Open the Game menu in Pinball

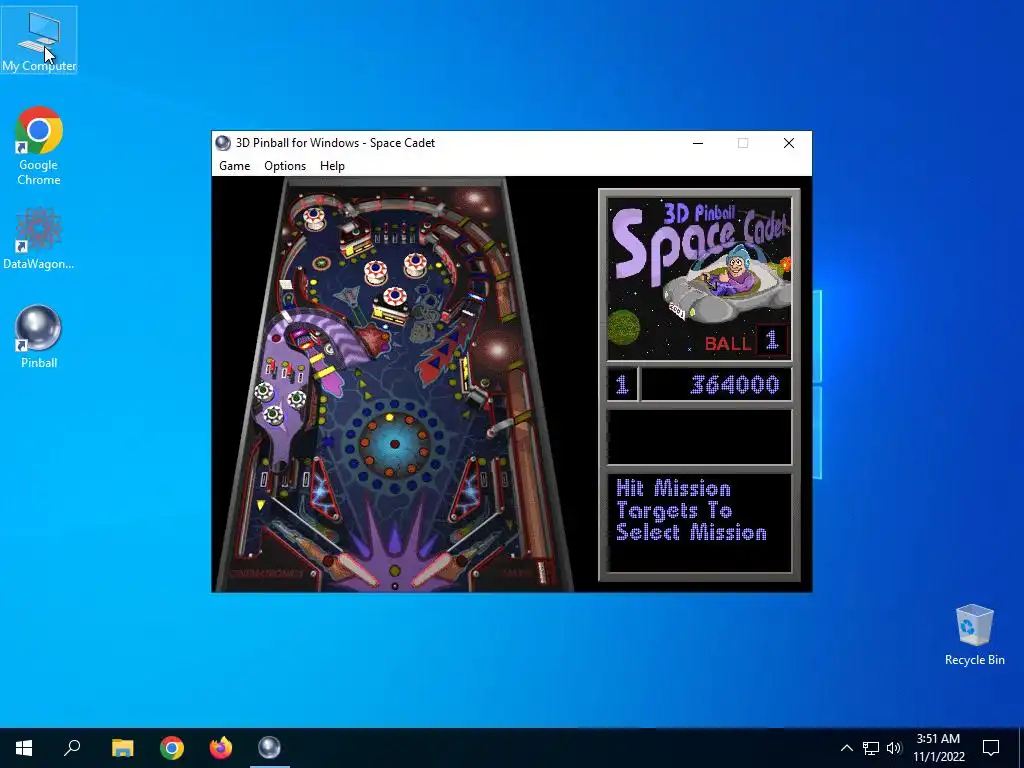234,166
